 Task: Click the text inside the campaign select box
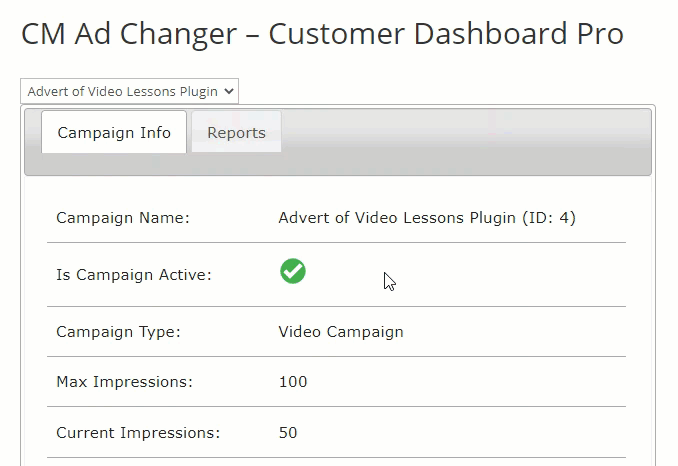coord(122,92)
